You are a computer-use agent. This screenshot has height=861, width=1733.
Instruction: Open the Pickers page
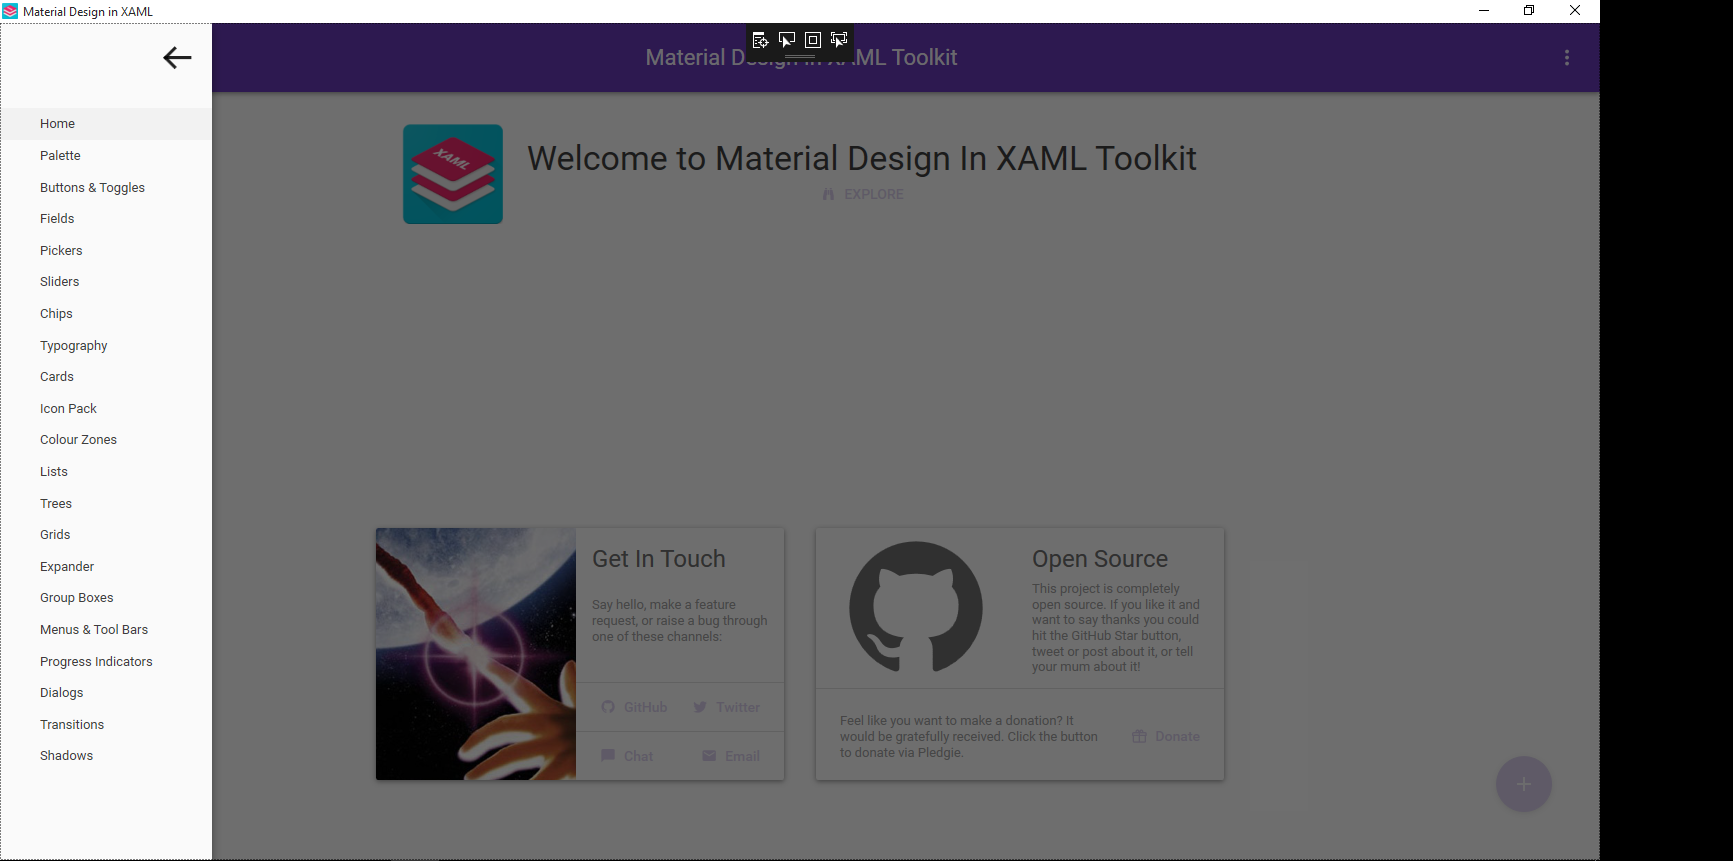click(x=106, y=250)
